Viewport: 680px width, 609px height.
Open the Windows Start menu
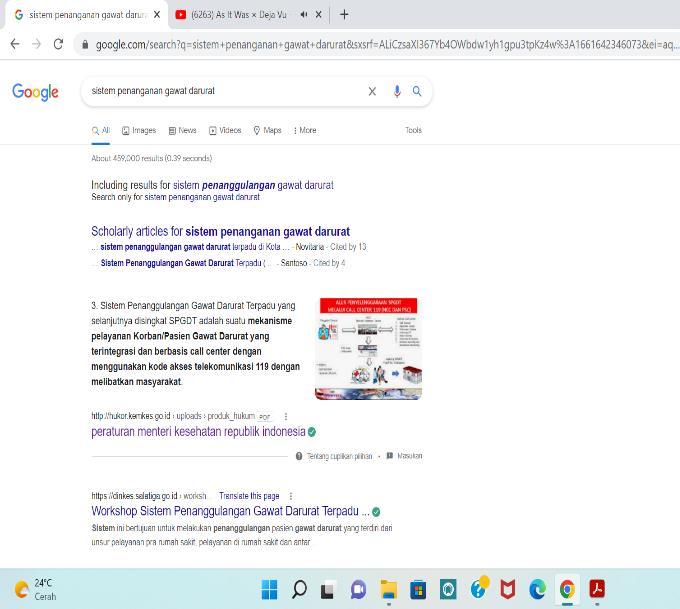pos(269,589)
